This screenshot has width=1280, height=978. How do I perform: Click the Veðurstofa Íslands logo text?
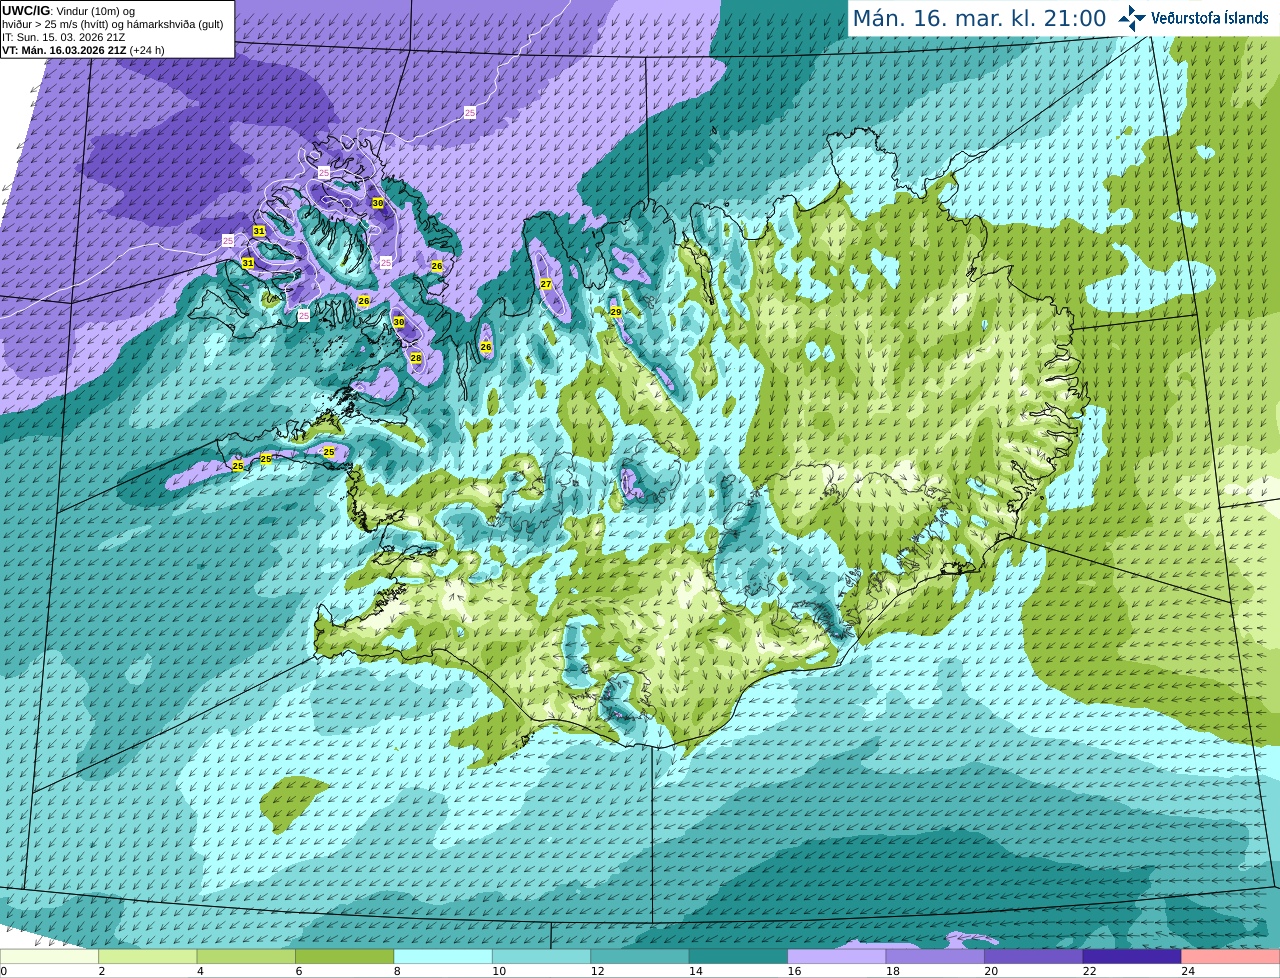click(x=1209, y=18)
